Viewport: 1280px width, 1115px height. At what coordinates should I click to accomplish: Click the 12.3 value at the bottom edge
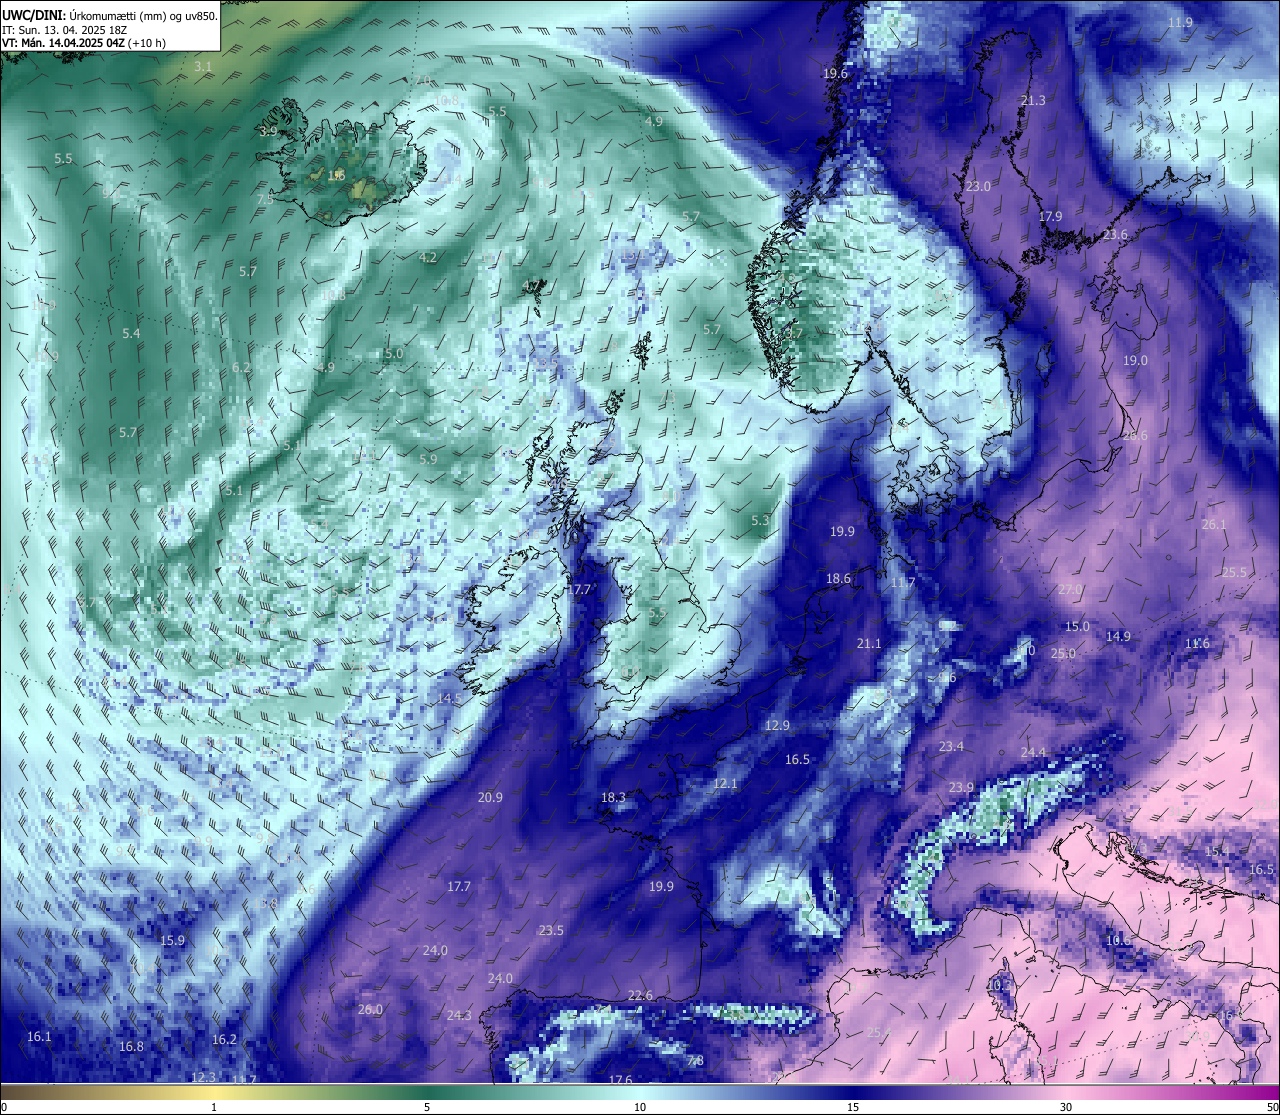(x=203, y=1077)
